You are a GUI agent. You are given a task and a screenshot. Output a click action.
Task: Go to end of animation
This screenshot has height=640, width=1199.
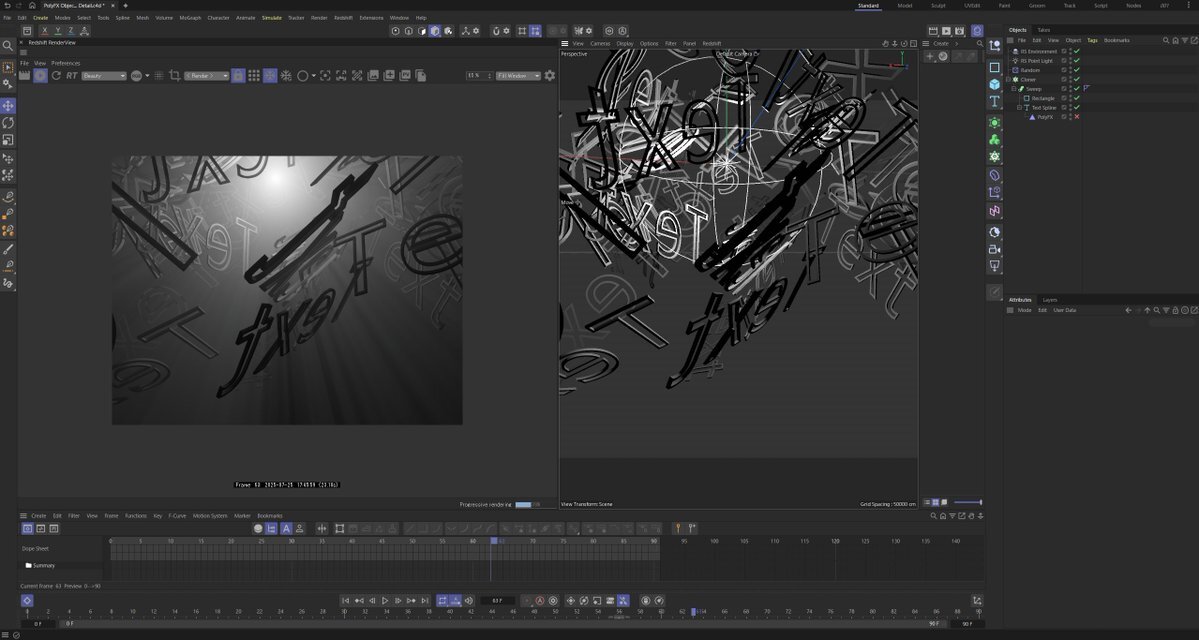click(425, 601)
